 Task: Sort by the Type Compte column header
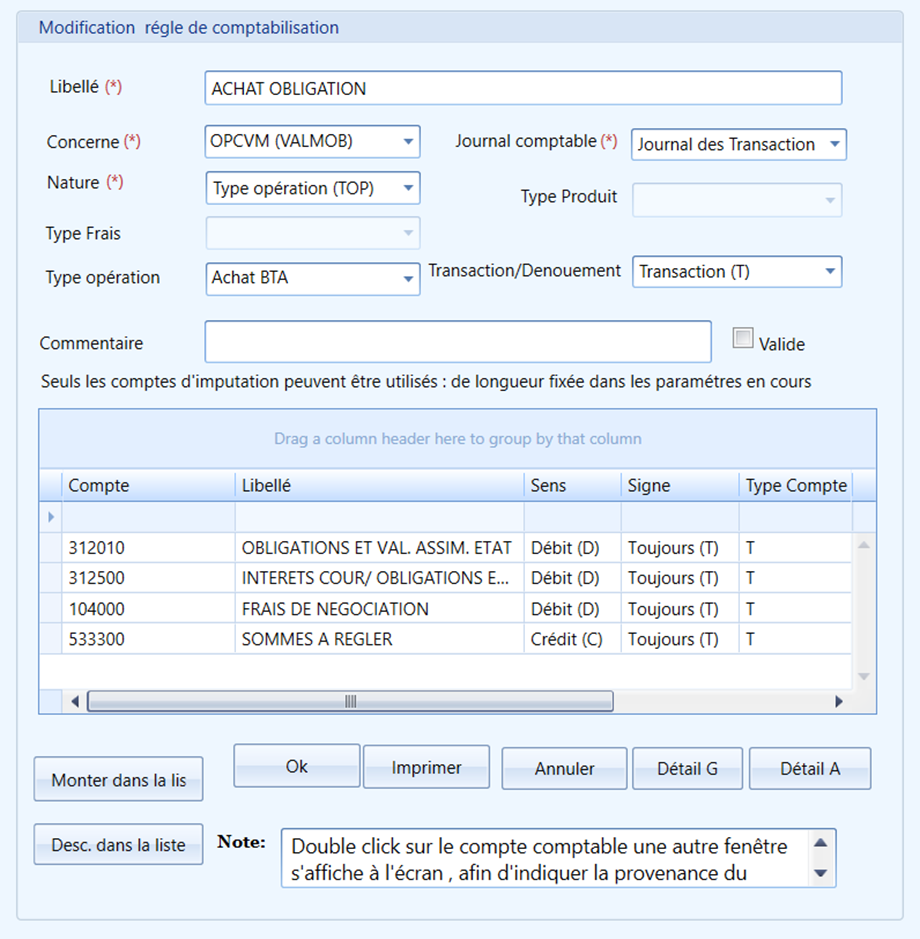[795, 485]
